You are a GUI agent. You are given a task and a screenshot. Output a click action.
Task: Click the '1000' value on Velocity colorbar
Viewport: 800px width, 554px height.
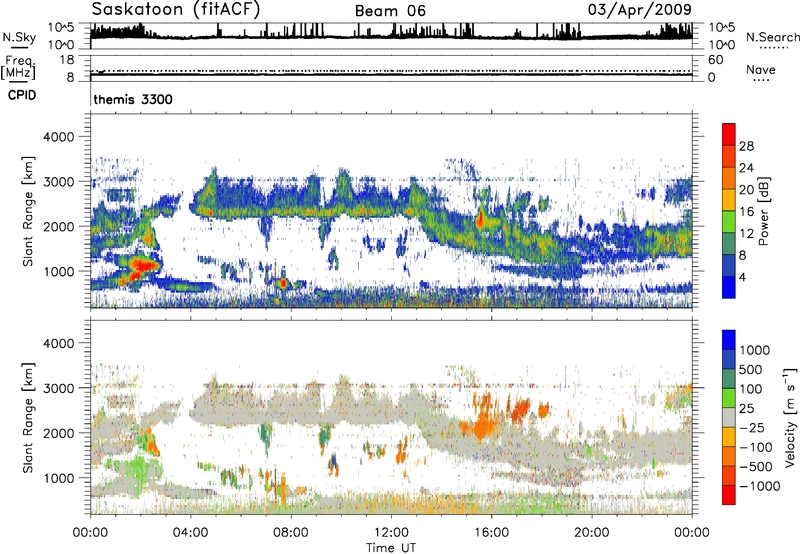(x=755, y=350)
